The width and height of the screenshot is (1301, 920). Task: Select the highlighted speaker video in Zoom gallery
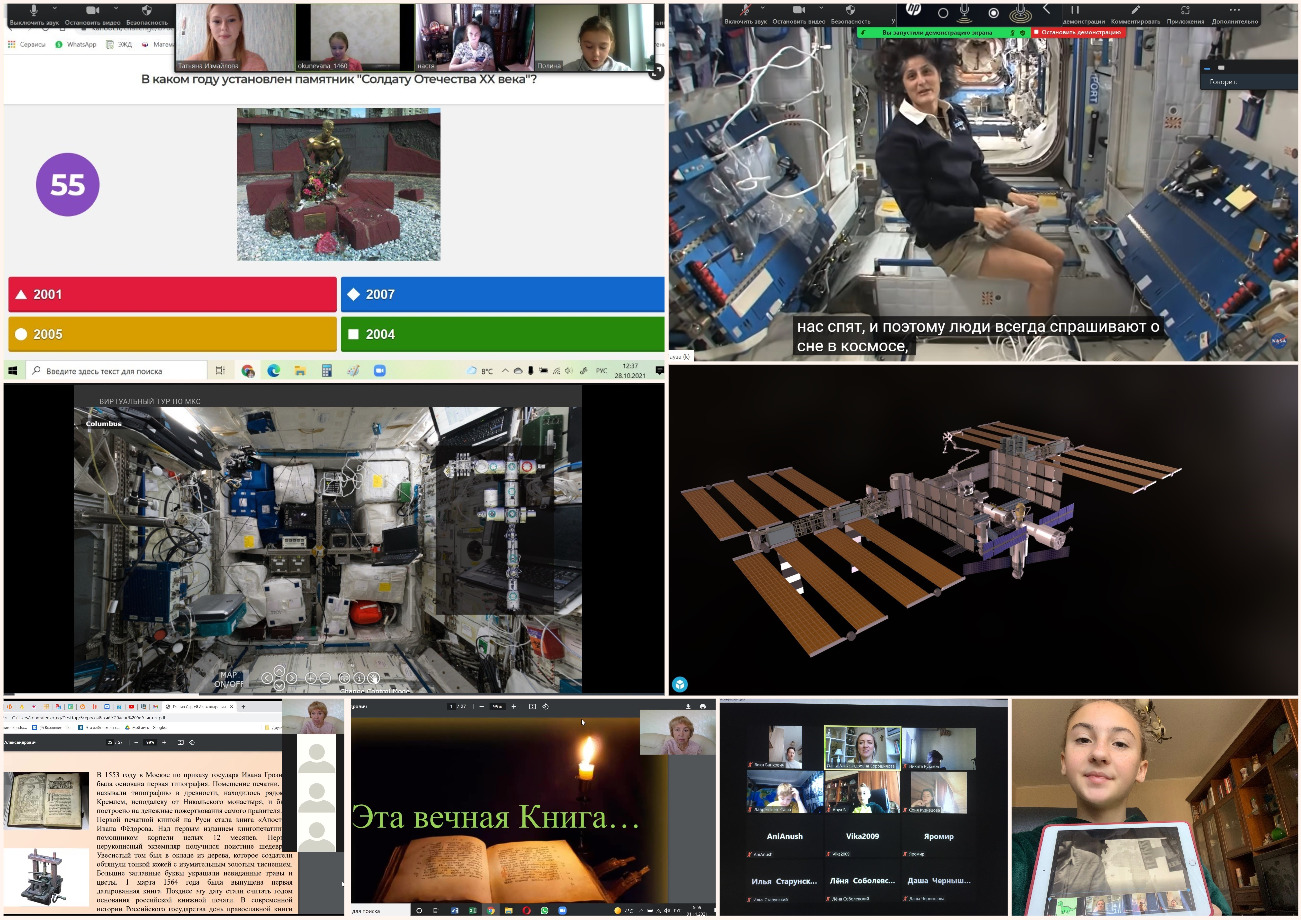[862, 747]
